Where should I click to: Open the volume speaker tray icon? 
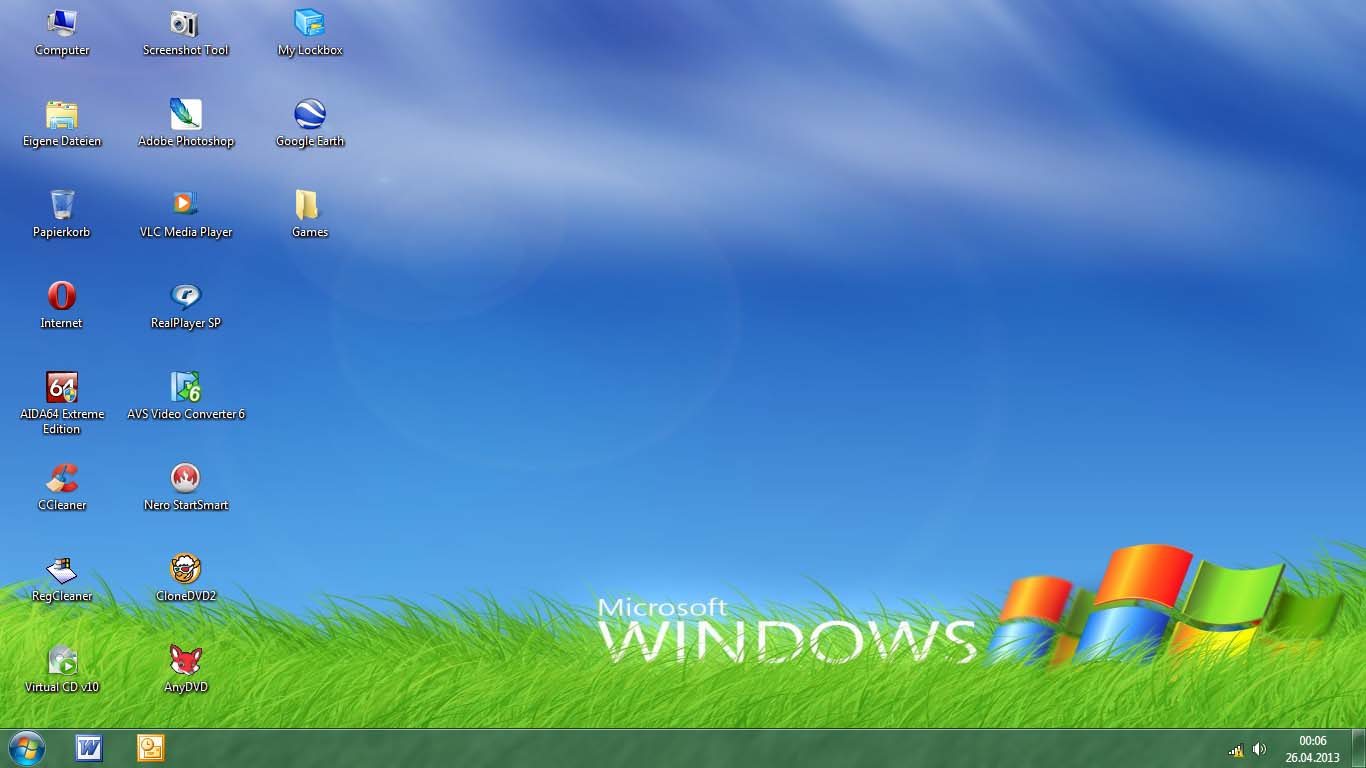(1259, 749)
